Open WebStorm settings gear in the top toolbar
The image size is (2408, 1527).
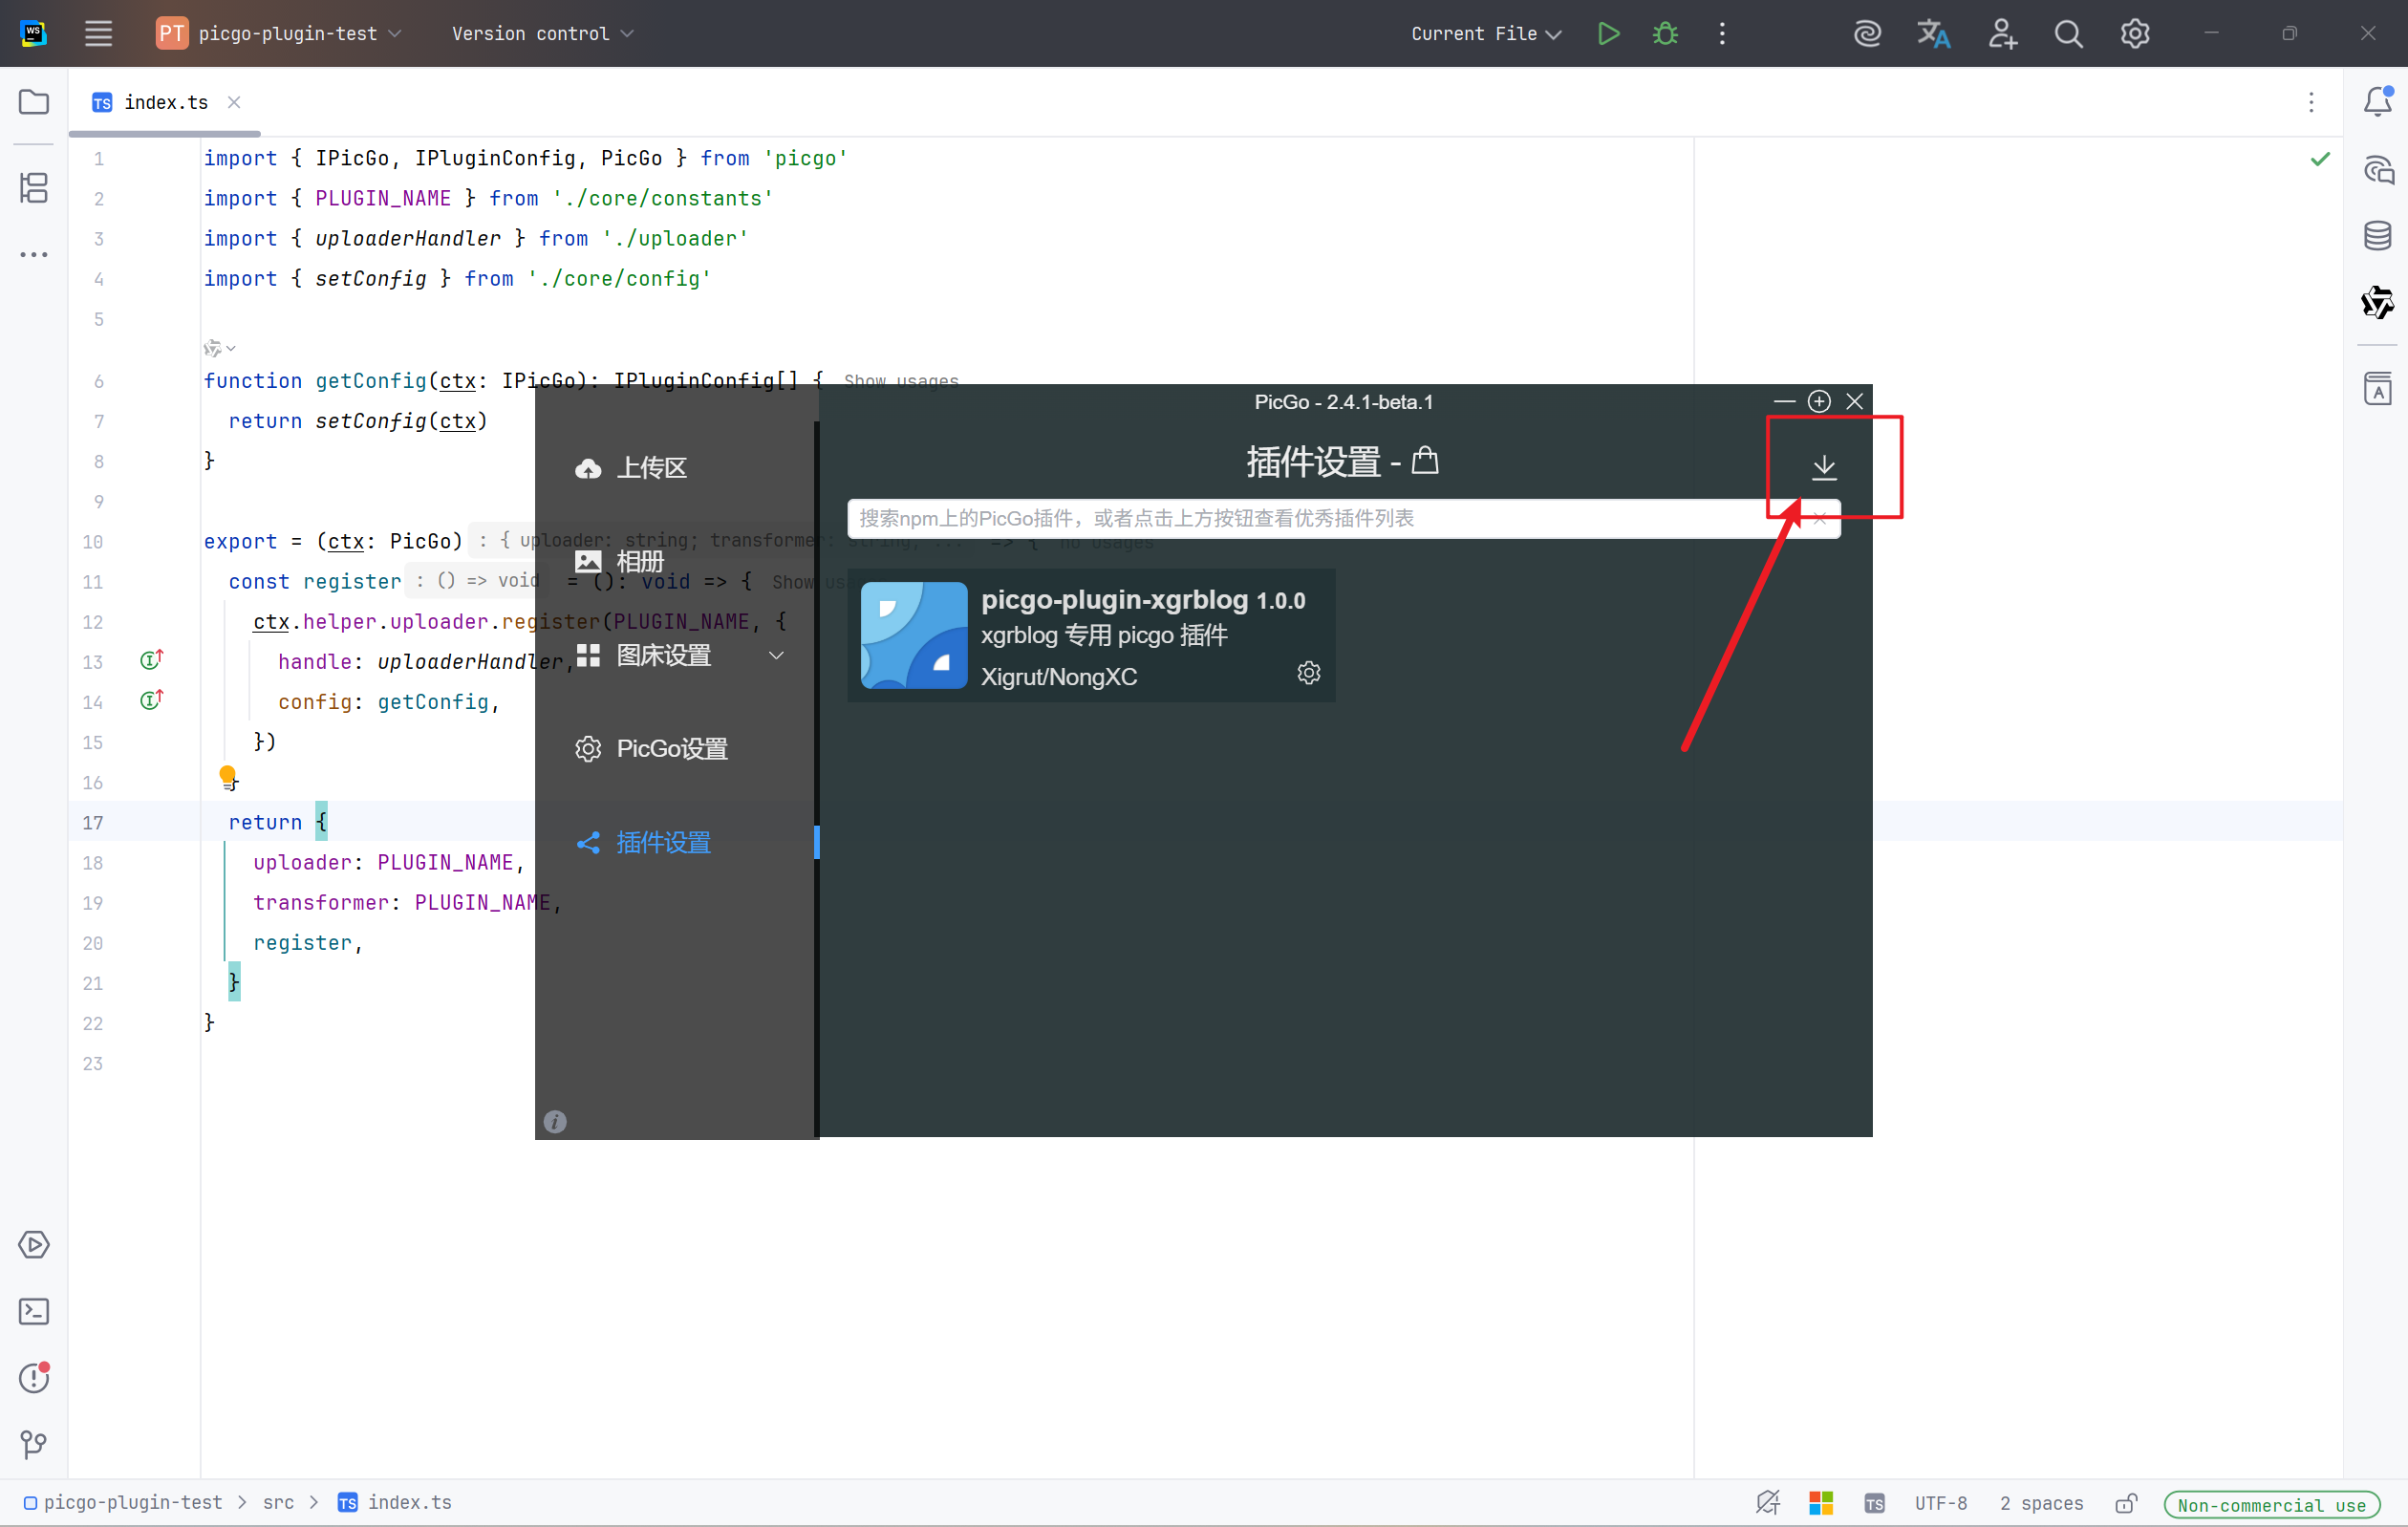(x=2135, y=33)
